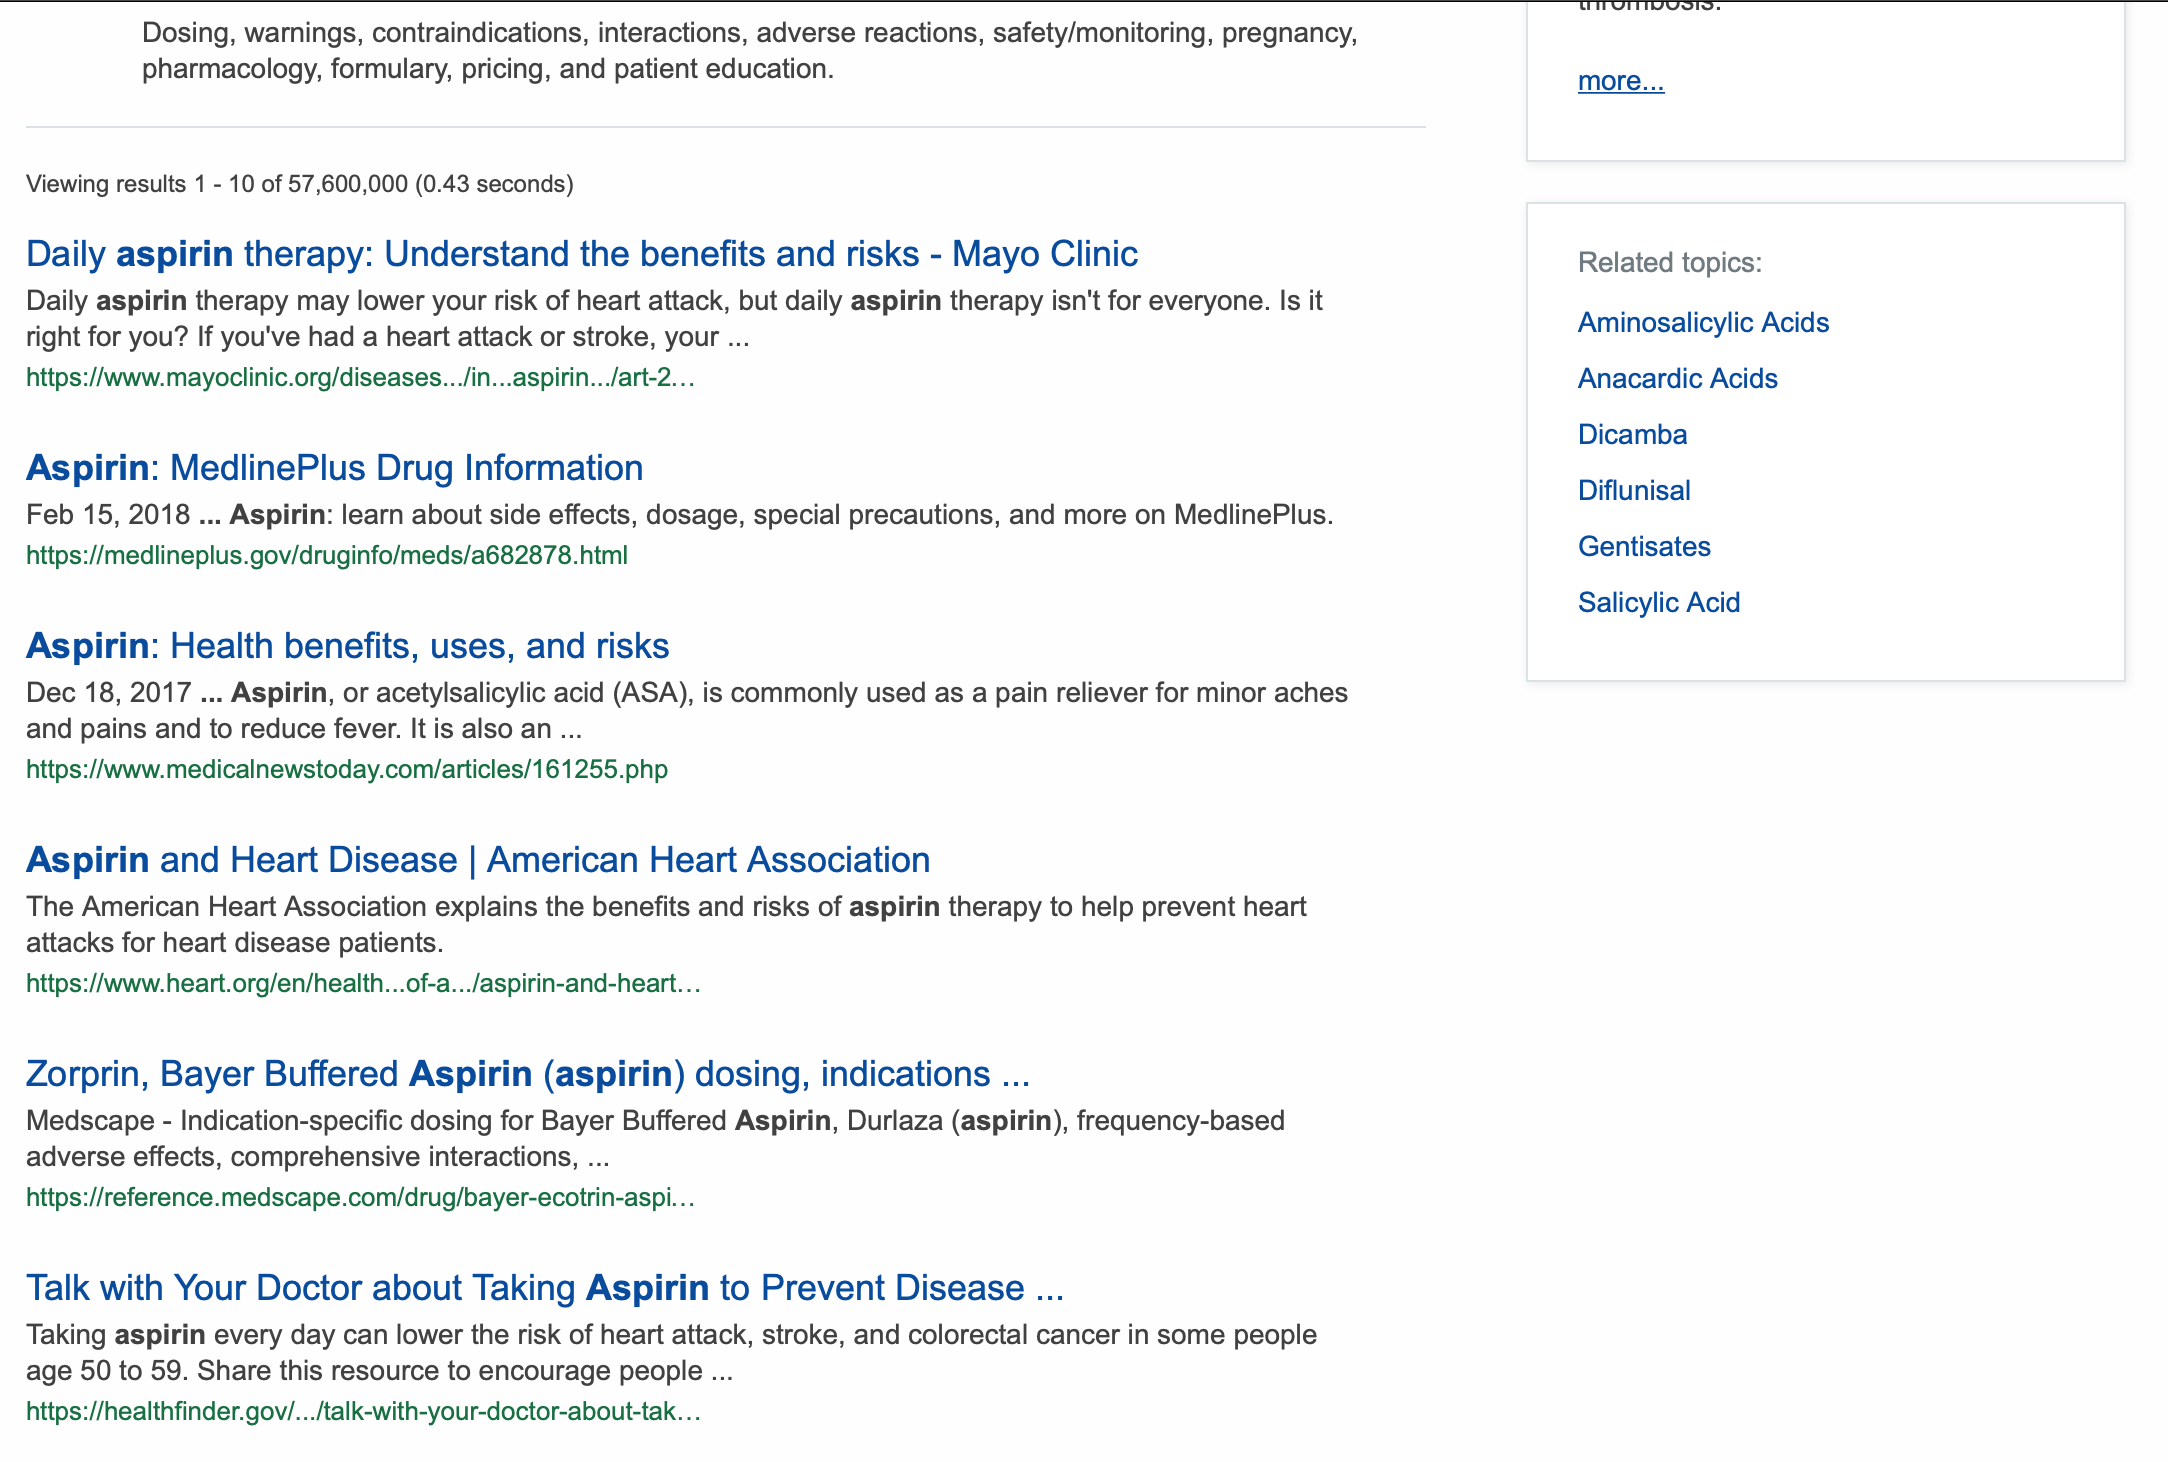Select Diflunisal related topic

pos(1634,491)
